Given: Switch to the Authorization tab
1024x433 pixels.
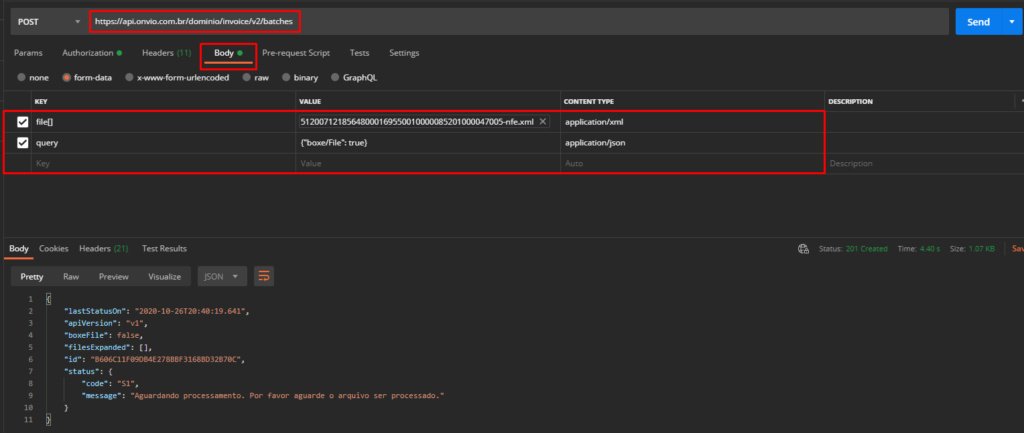Looking at the screenshot, I should coord(92,53).
